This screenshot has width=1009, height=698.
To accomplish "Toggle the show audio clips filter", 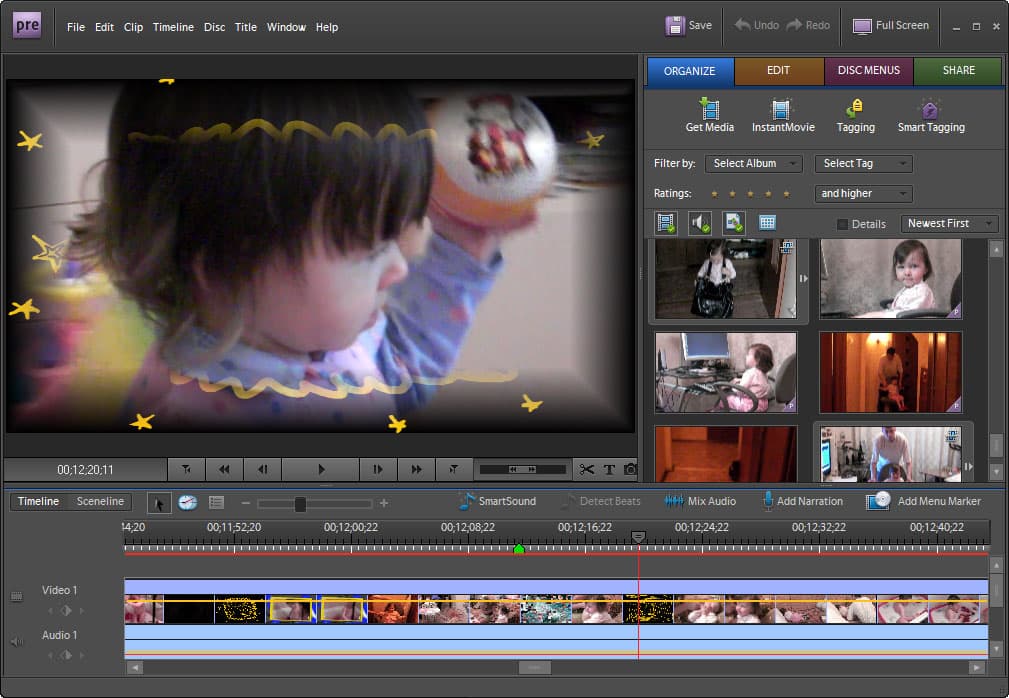I will click(699, 223).
